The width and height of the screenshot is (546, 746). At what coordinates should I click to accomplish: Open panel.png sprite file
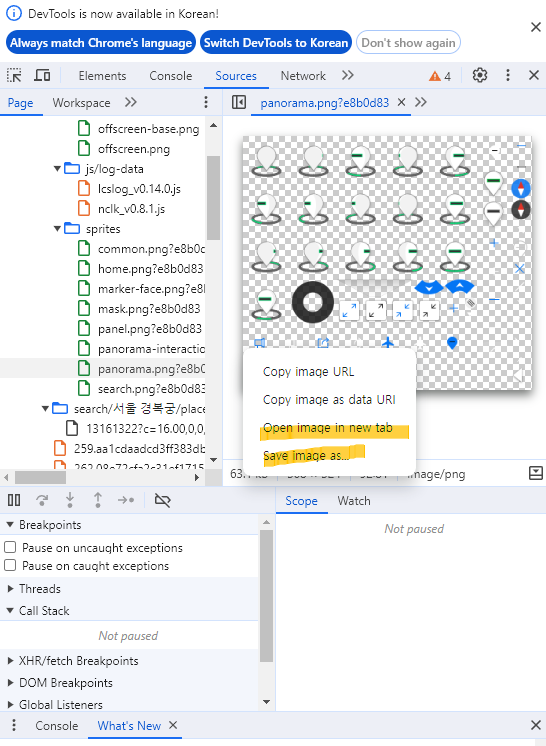[x=140, y=329]
